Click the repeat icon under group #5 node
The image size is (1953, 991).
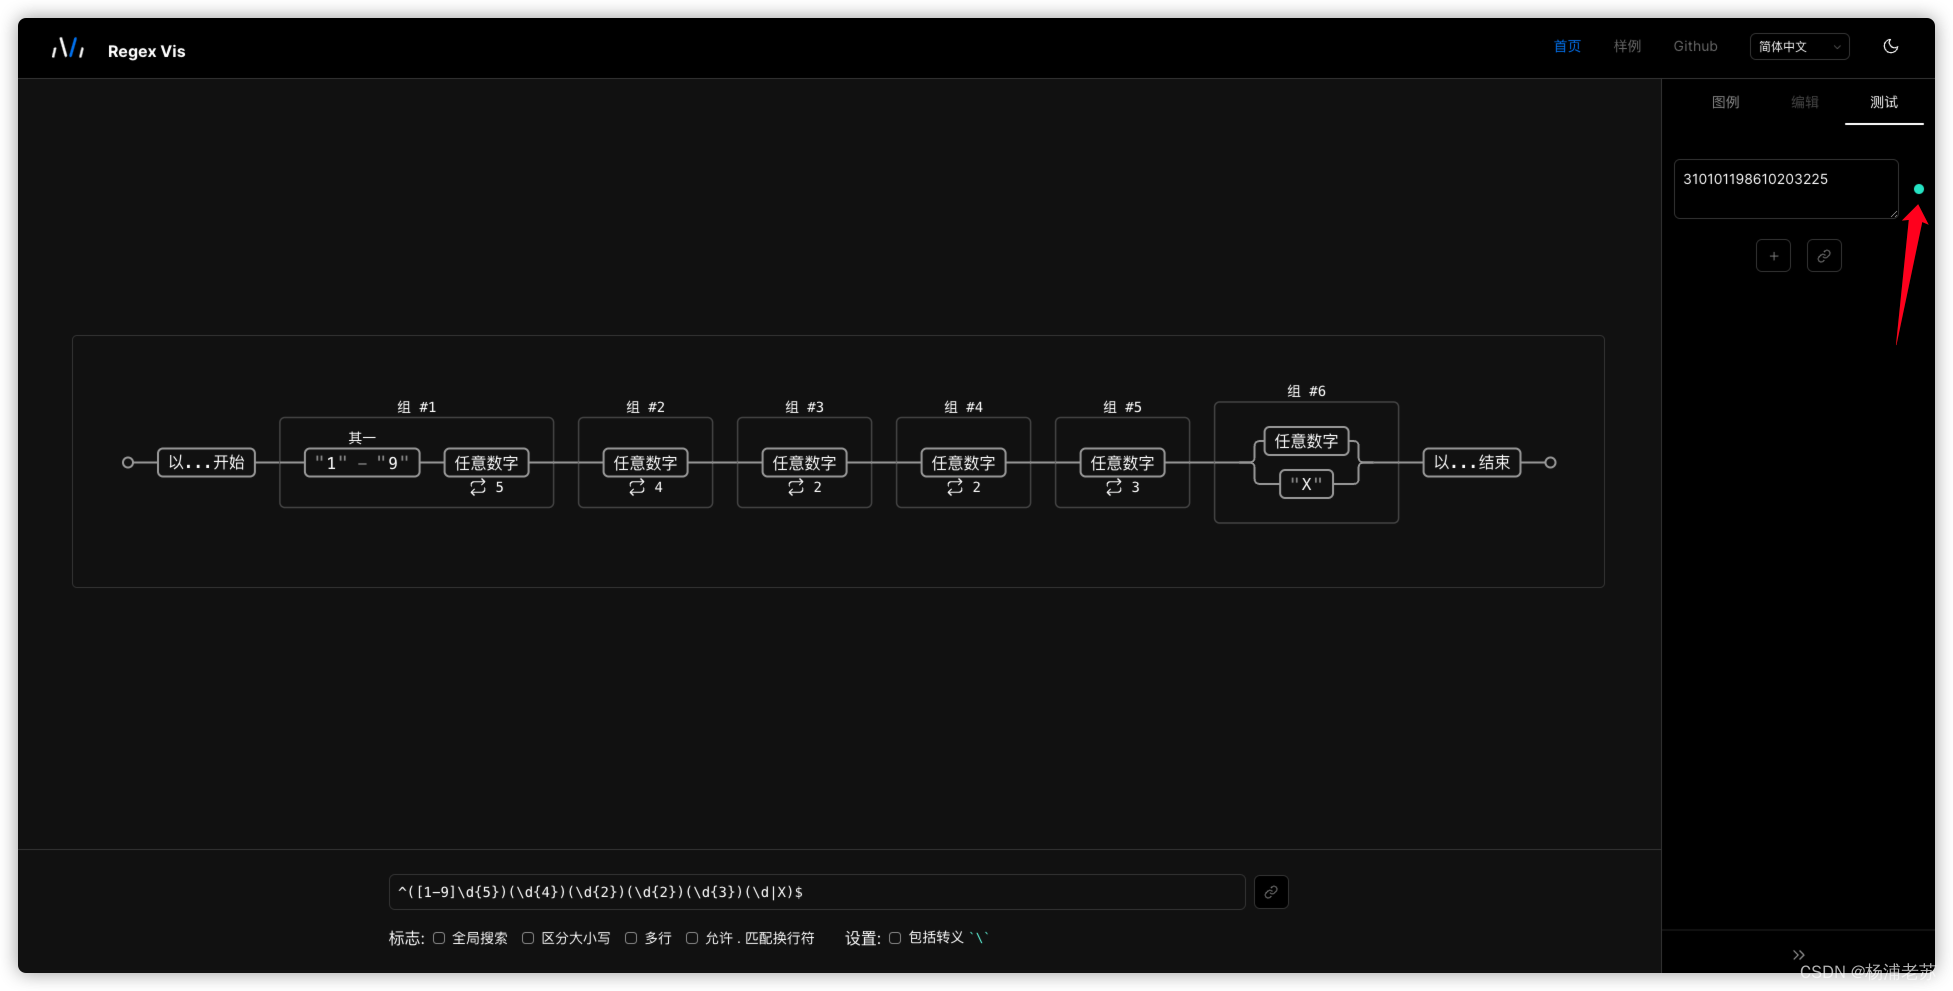click(1114, 487)
